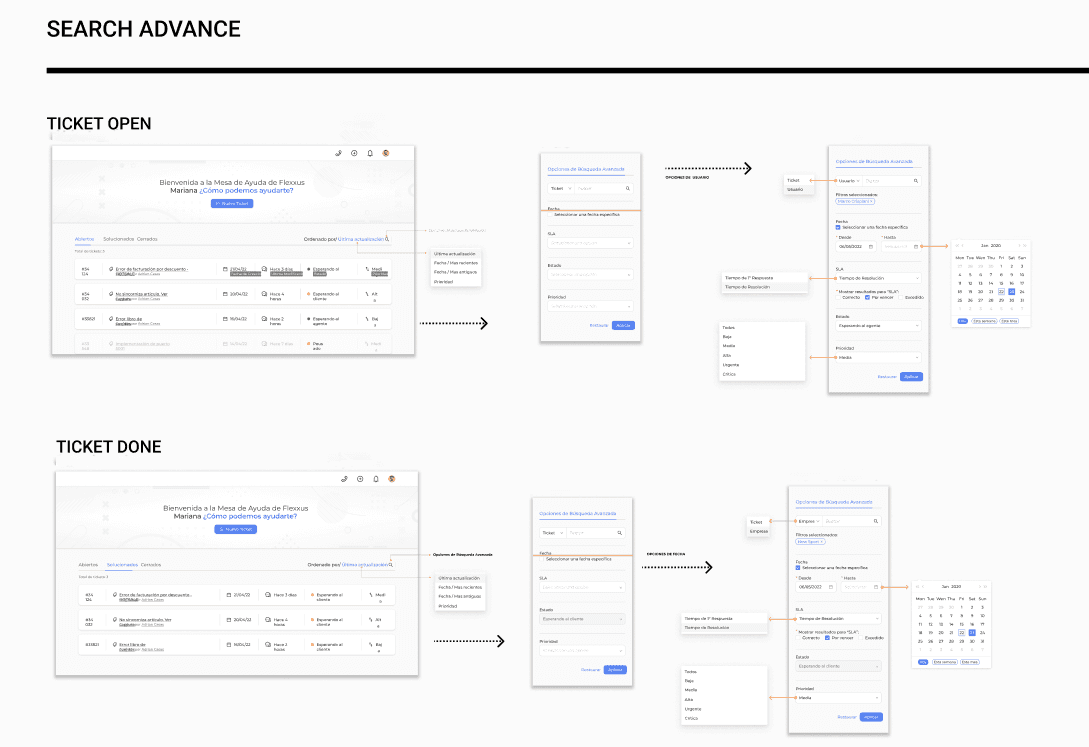
Task: Go to next month in Ticket Open calendar
Action: pyautogui.click(x=1020, y=245)
